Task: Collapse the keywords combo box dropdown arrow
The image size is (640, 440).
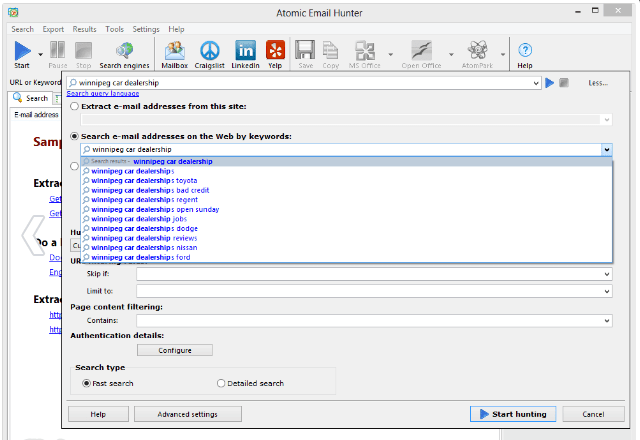Action: (x=607, y=149)
